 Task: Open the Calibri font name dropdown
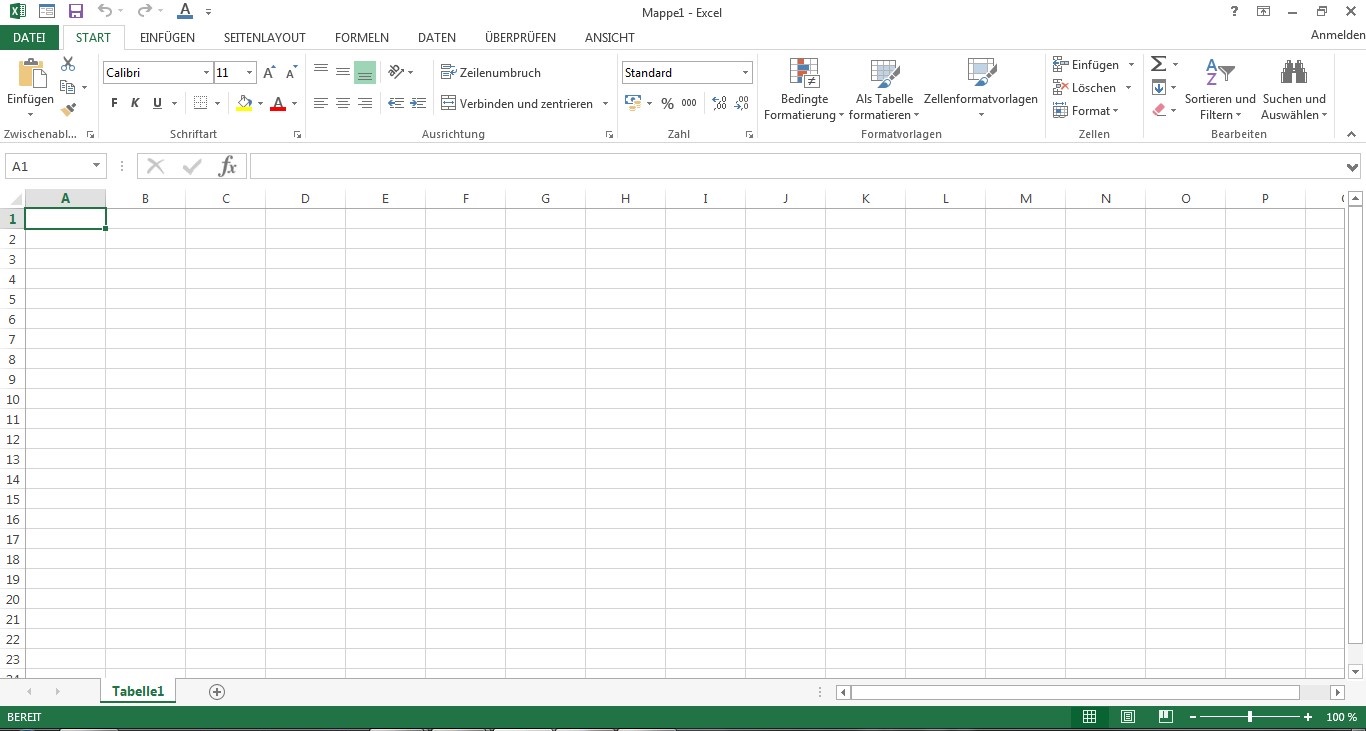click(207, 73)
